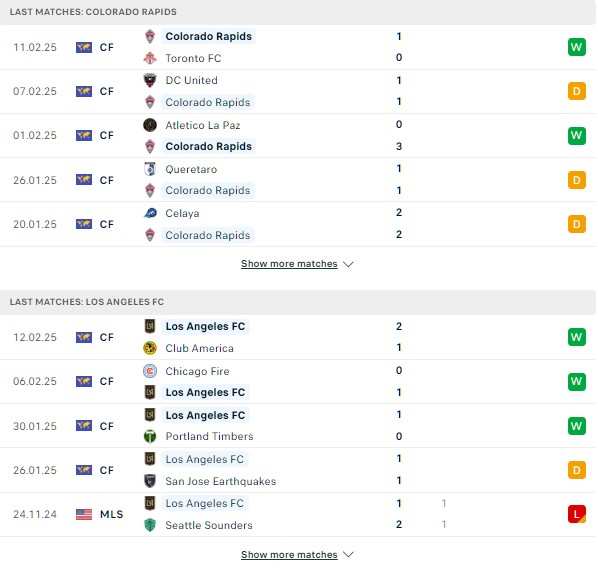Click the D badge for Celaya match
Screen dimensions: 598x575
pos(577,224)
